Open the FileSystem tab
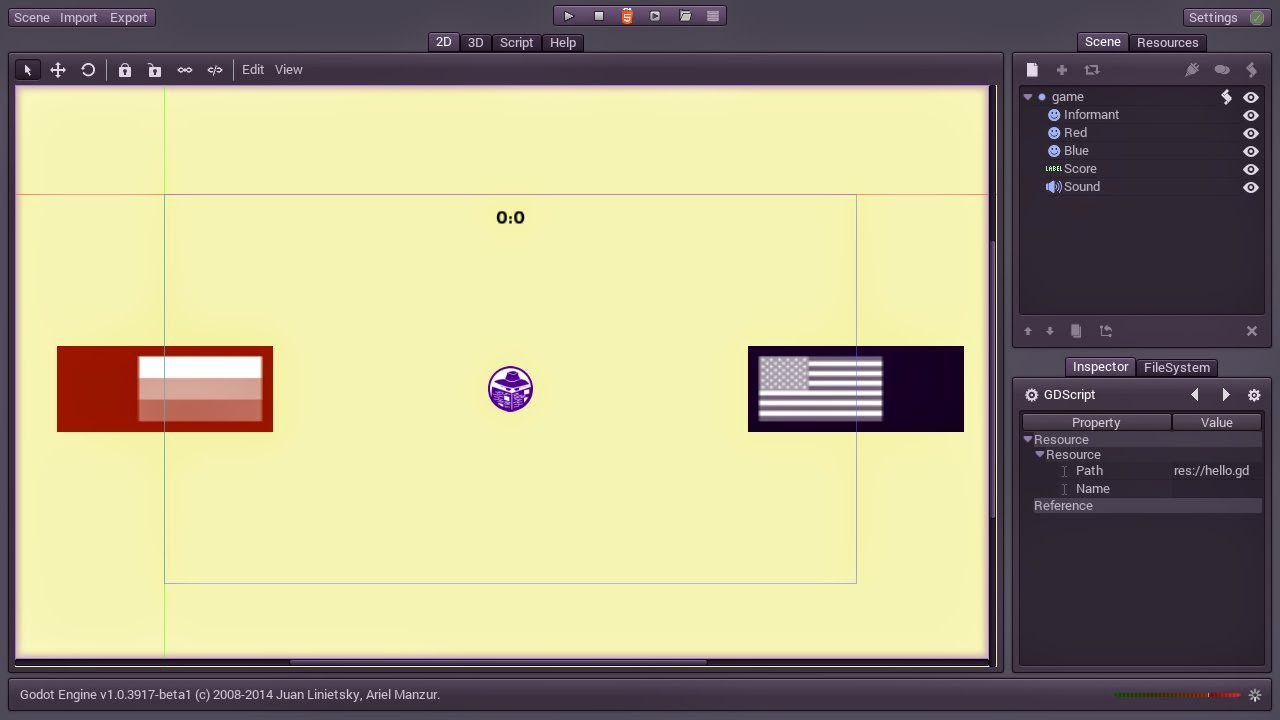This screenshot has width=1280, height=720. click(1176, 367)
